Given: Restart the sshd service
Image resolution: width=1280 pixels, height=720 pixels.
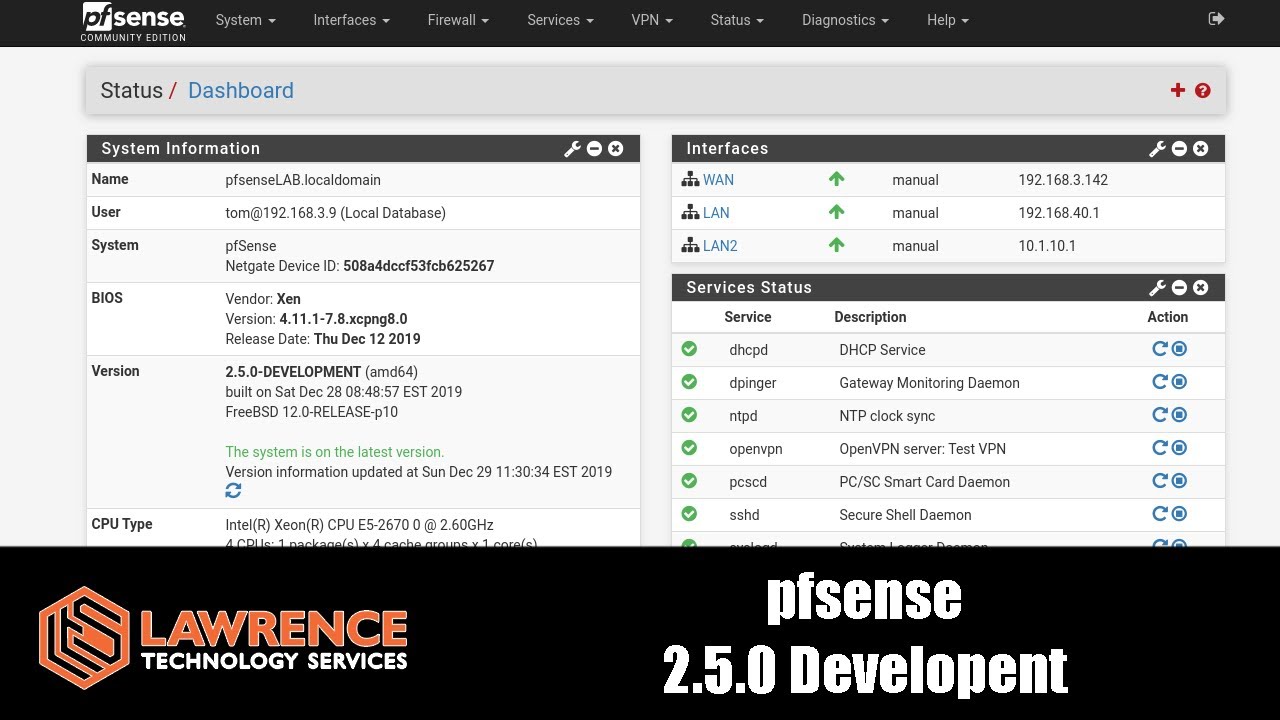Looking at the screenshot, I should click(1160, 514).
